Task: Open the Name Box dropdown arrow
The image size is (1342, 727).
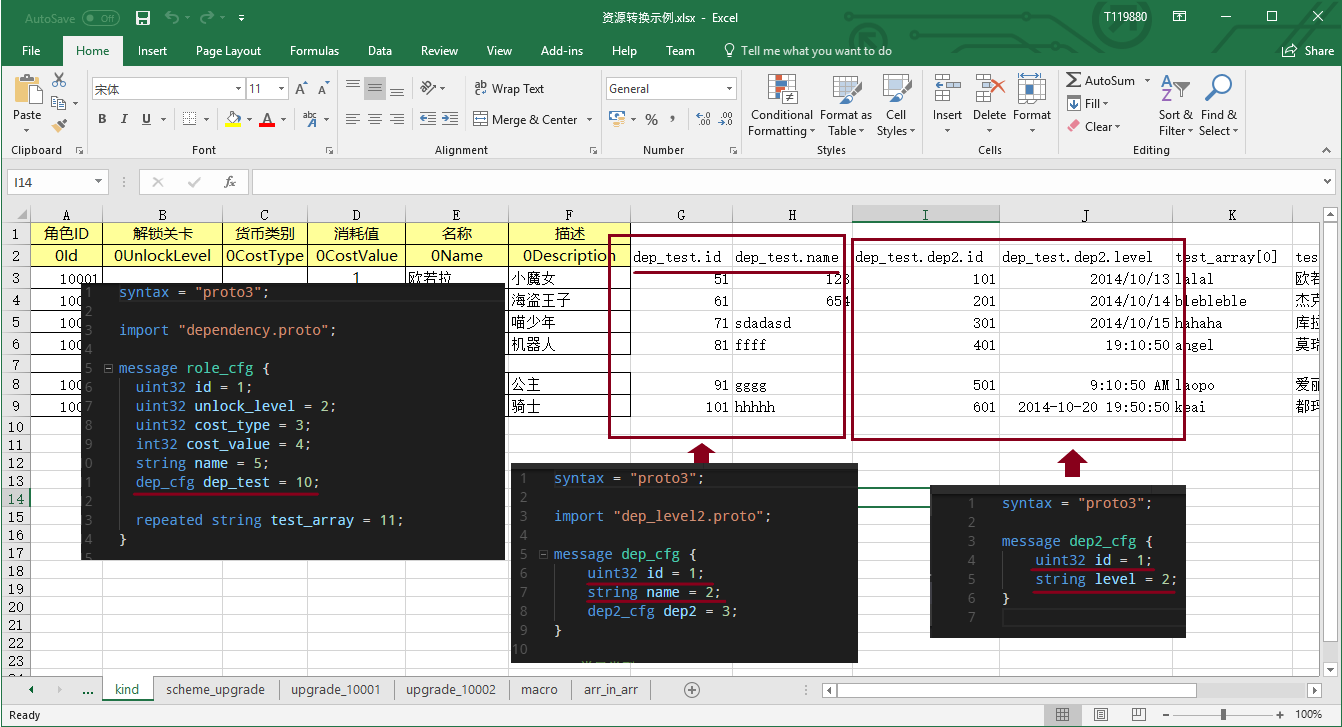Action: [x=98, y=182]
